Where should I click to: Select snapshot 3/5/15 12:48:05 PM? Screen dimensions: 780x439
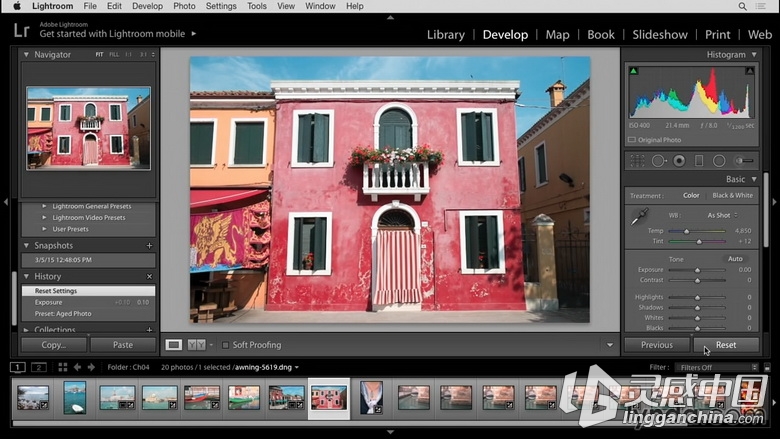coord(89,260)
